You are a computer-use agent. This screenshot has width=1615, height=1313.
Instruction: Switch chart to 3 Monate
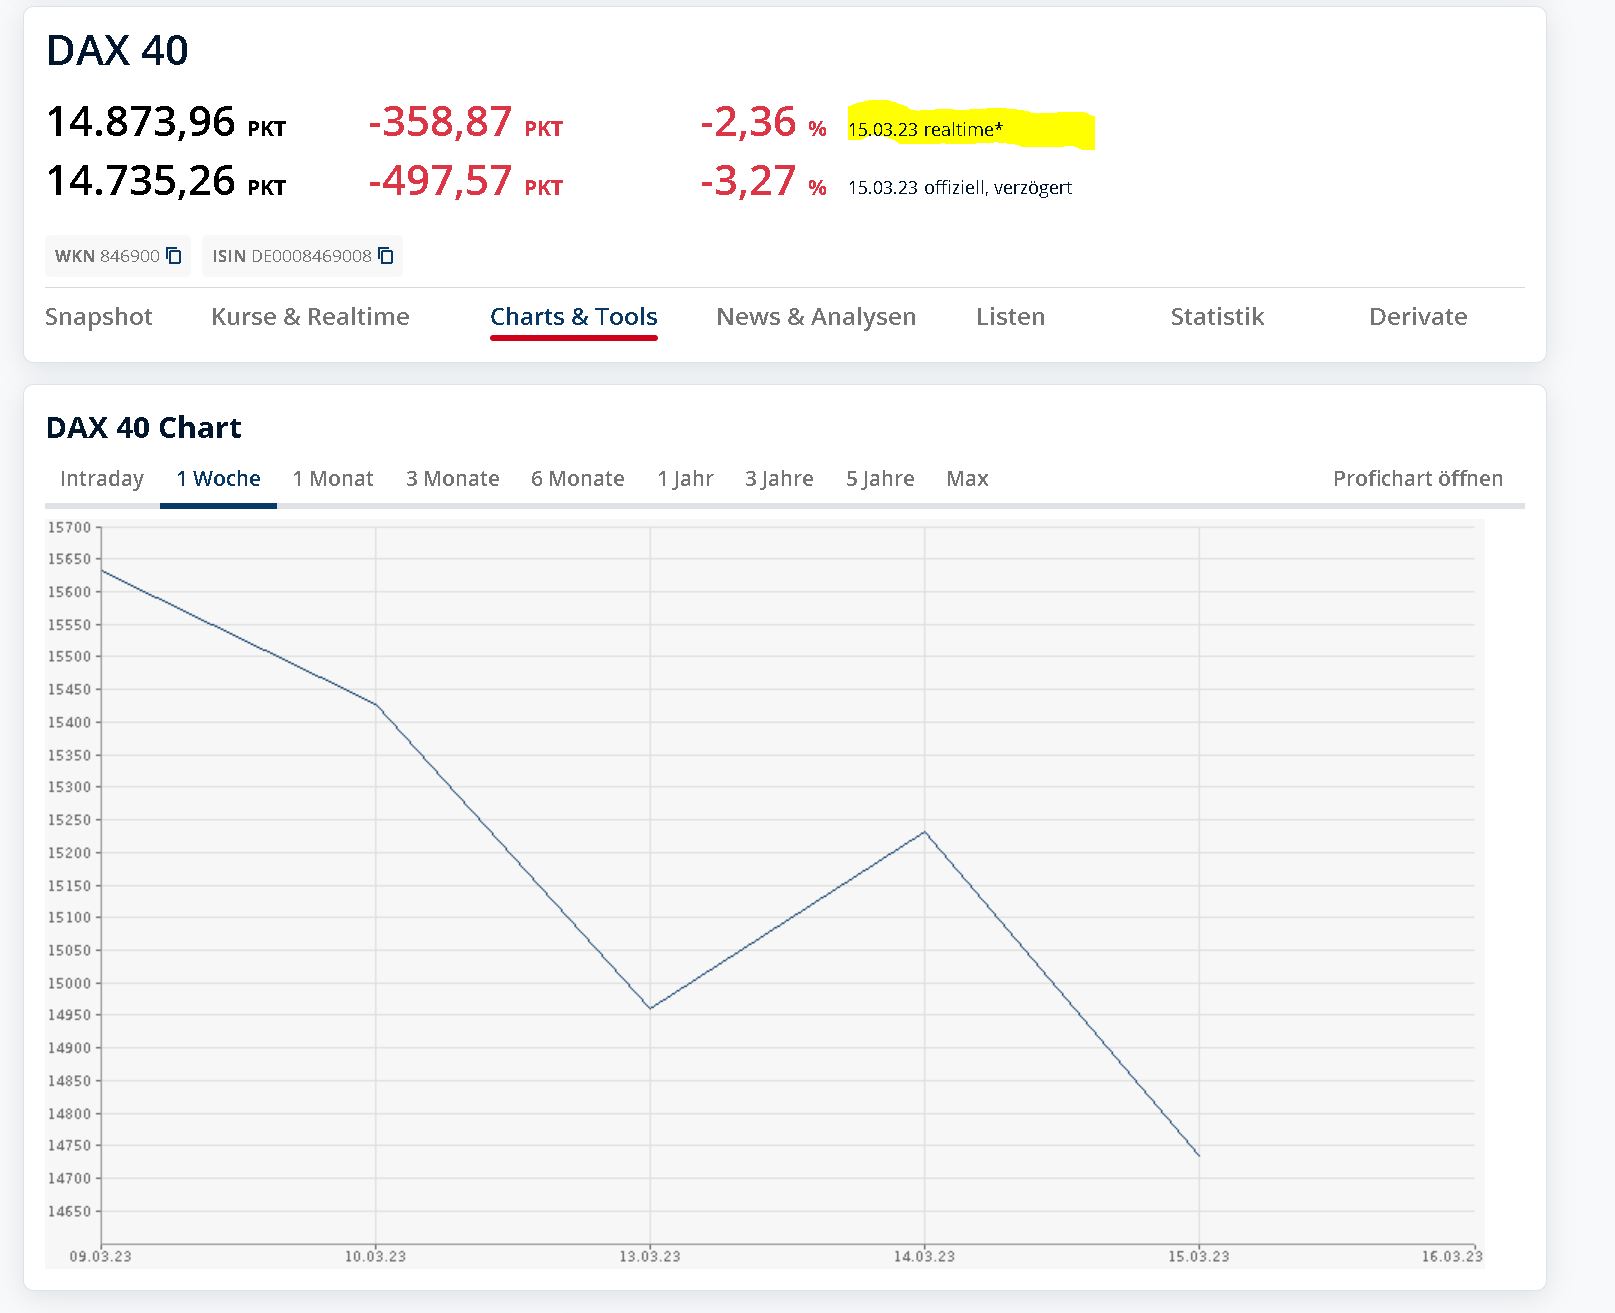[453, 479]
